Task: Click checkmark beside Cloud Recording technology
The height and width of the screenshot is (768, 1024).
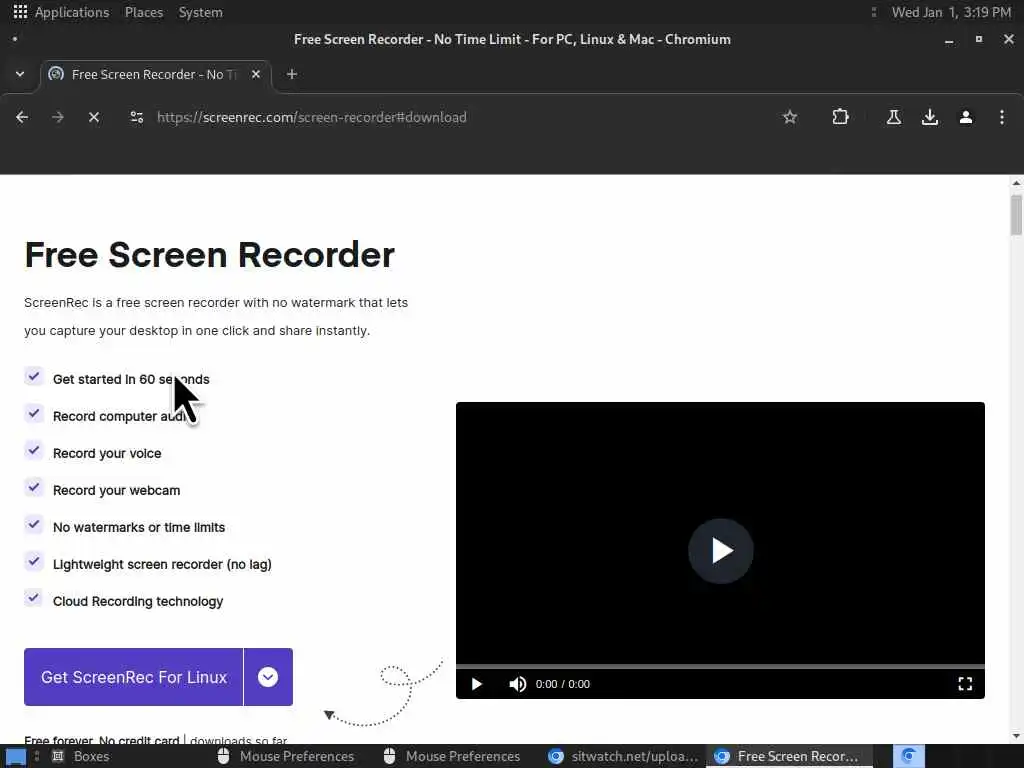Action: click(x=33, y=599)
